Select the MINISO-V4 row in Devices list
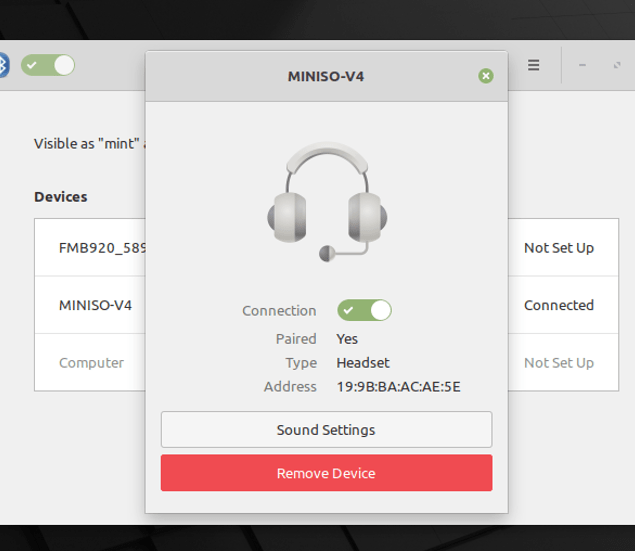635x551 pixels. click(x=326, y=305)
